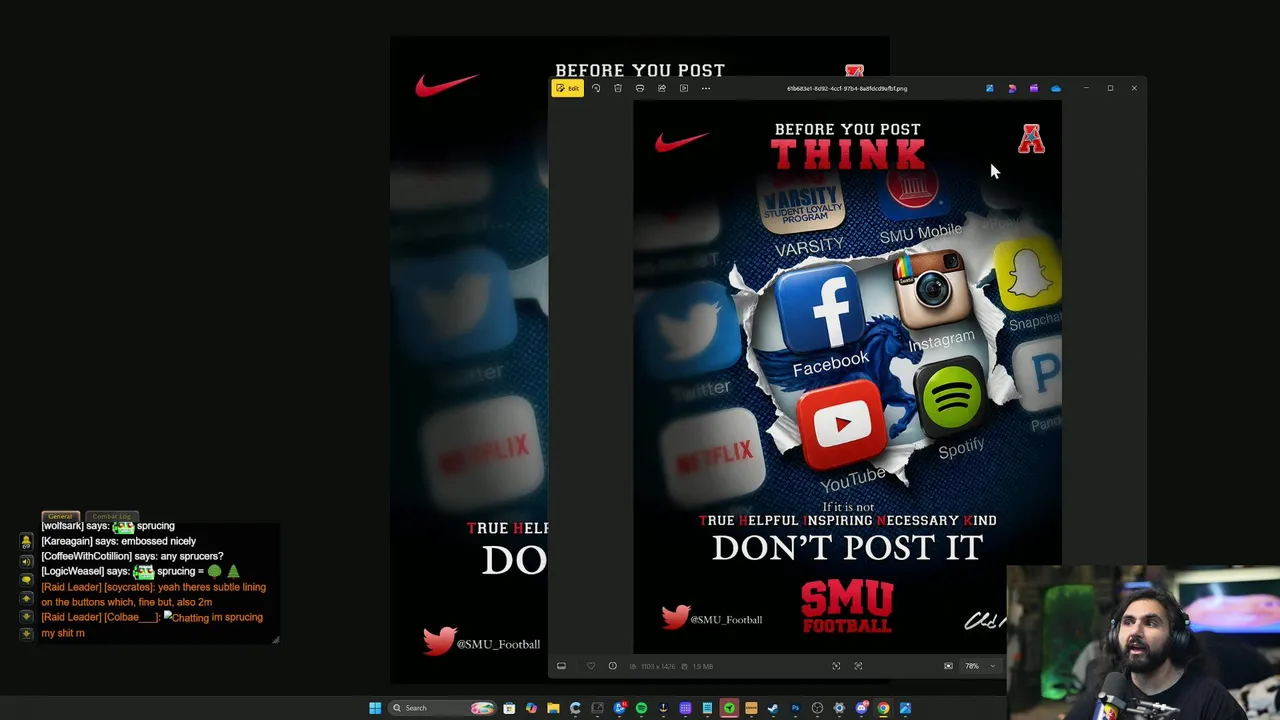This screenshot has height=720, width=1280.
Task: Click CoffeeWithCotillion's 'any sprucers?' message
Action: pos(132,556)
